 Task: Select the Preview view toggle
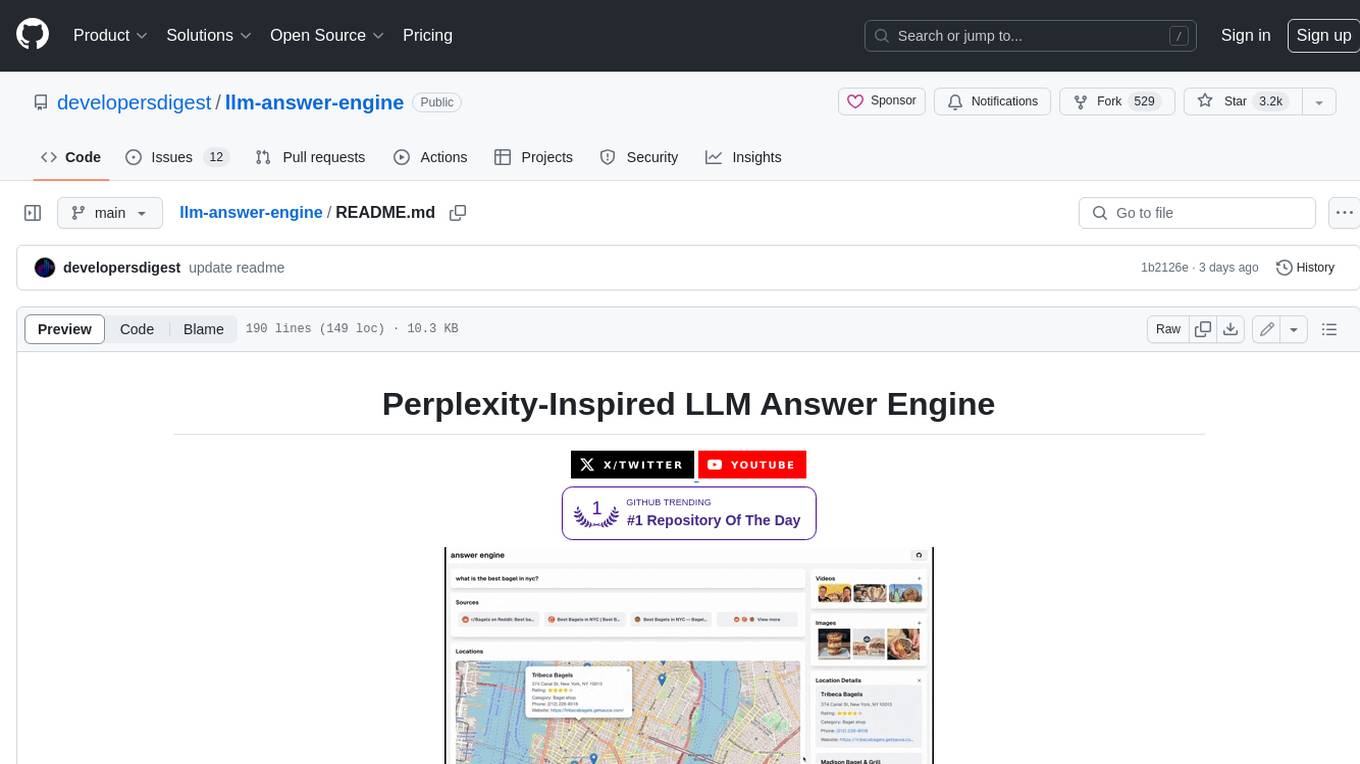click(65, 329)
